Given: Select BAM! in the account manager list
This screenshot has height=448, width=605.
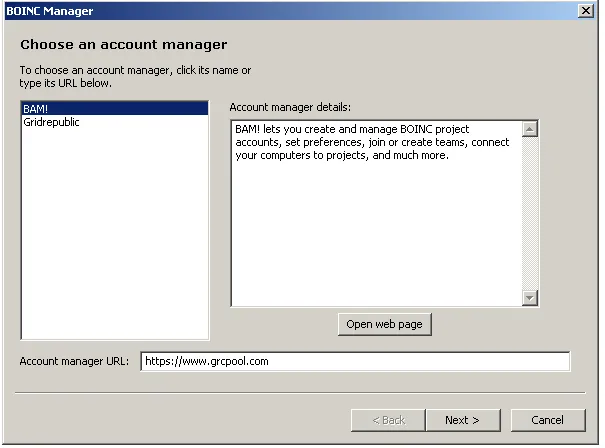Looking at the screenshot, I should click(115, 109).
